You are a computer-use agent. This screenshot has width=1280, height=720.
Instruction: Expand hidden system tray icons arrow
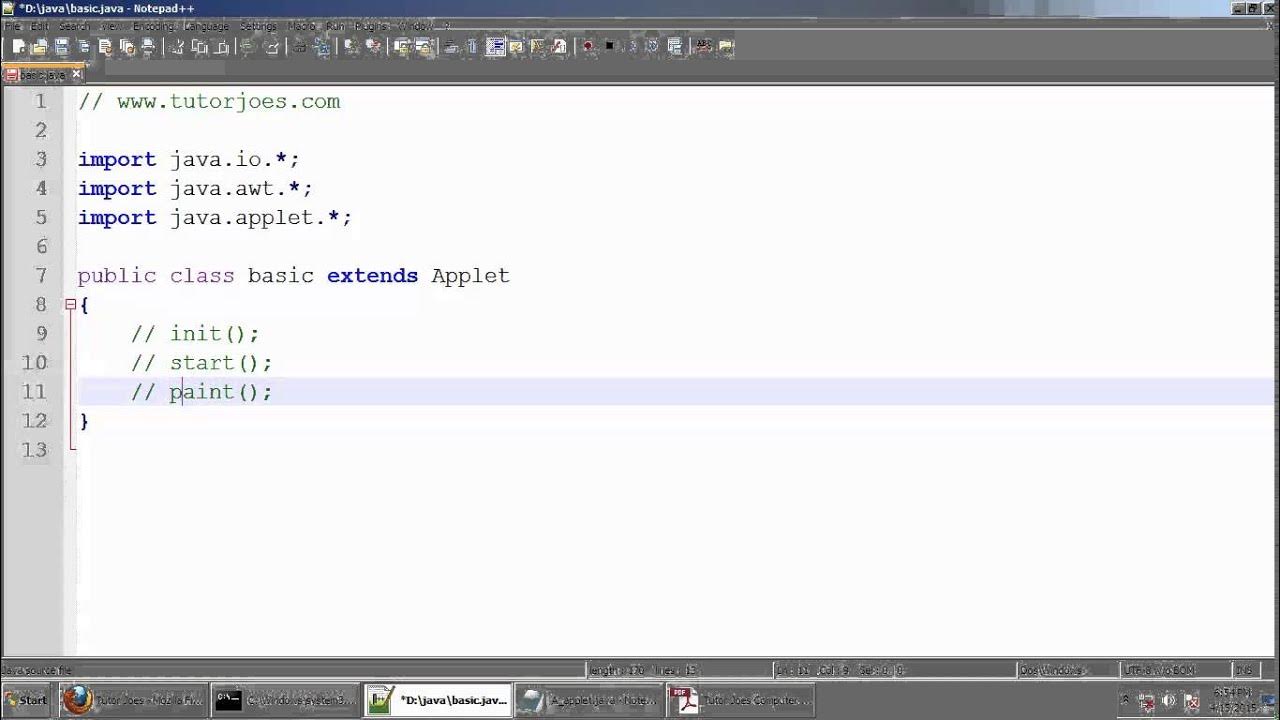(1126, 700)
